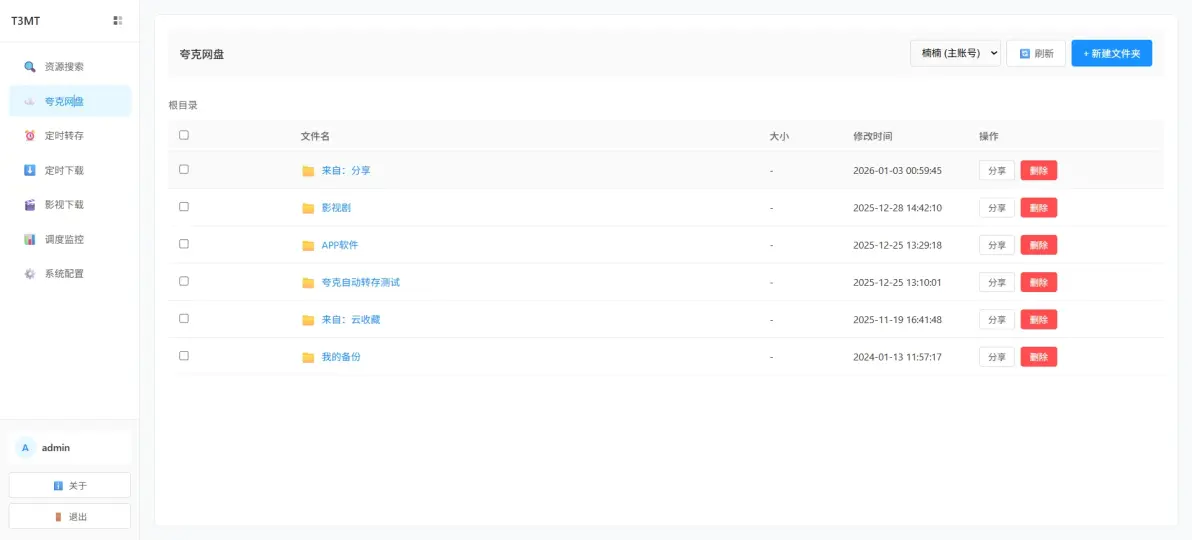
Task: Click the timestamp 2024-01-13 11:57:17
Action: pos(897,357)
